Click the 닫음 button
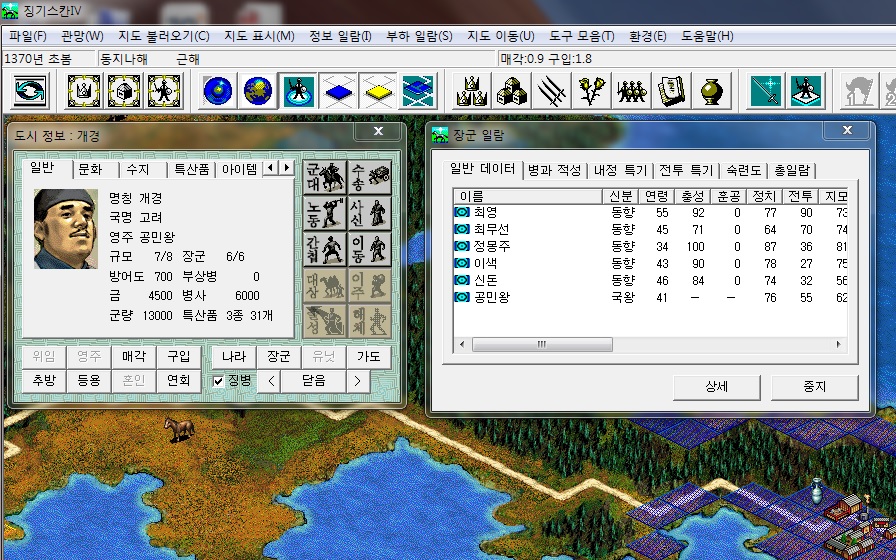This screenshot has width=896, height=560. [314, 381]
